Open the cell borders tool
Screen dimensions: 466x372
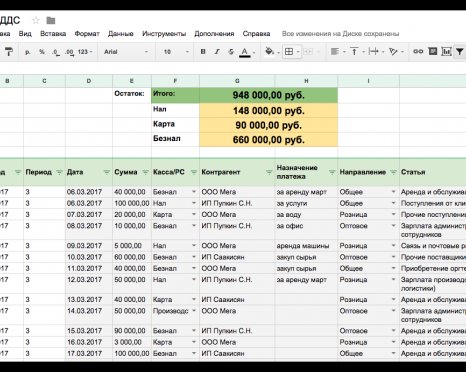coord(289,52)
